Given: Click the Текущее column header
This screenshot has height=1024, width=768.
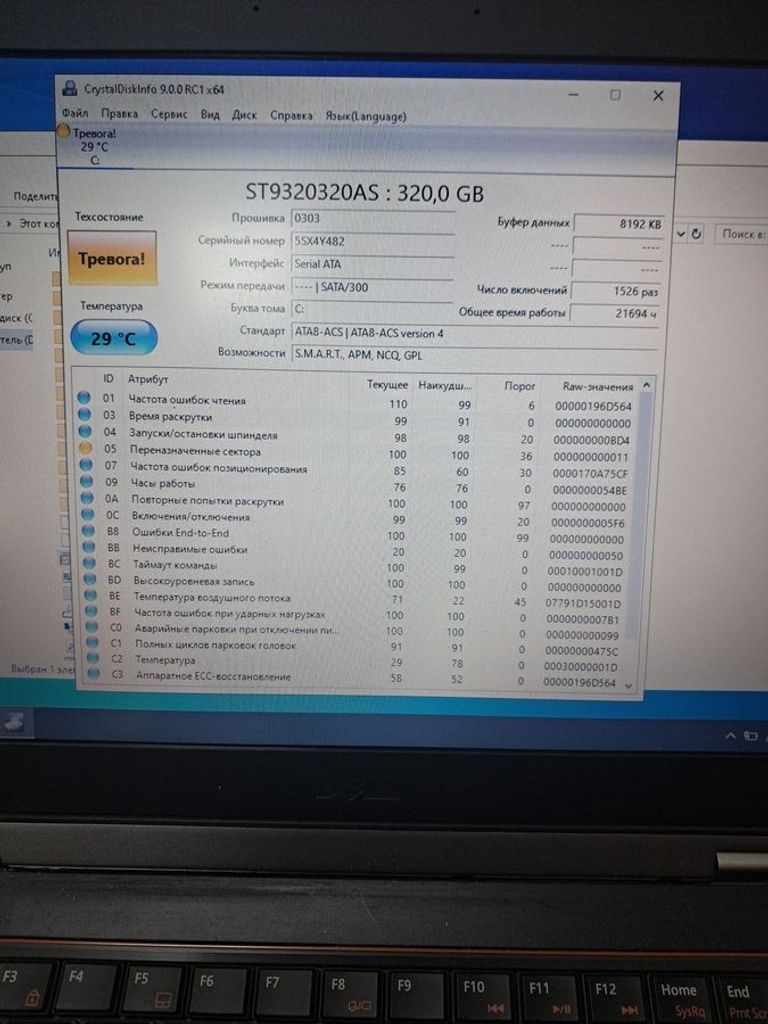Looking at the screenshot, I should [x=387, y=385].
